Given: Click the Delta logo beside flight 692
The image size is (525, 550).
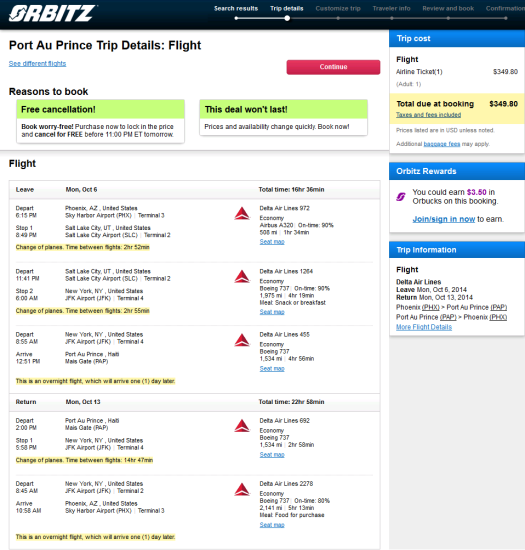Looking at the screenshot, I should click(x=242, y=426).
